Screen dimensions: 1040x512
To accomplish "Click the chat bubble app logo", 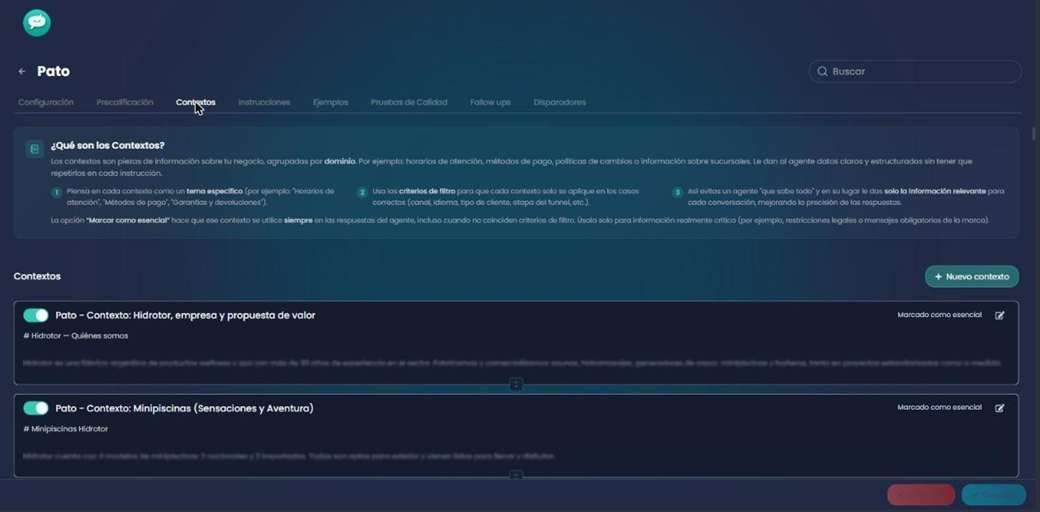I will 36,23.
